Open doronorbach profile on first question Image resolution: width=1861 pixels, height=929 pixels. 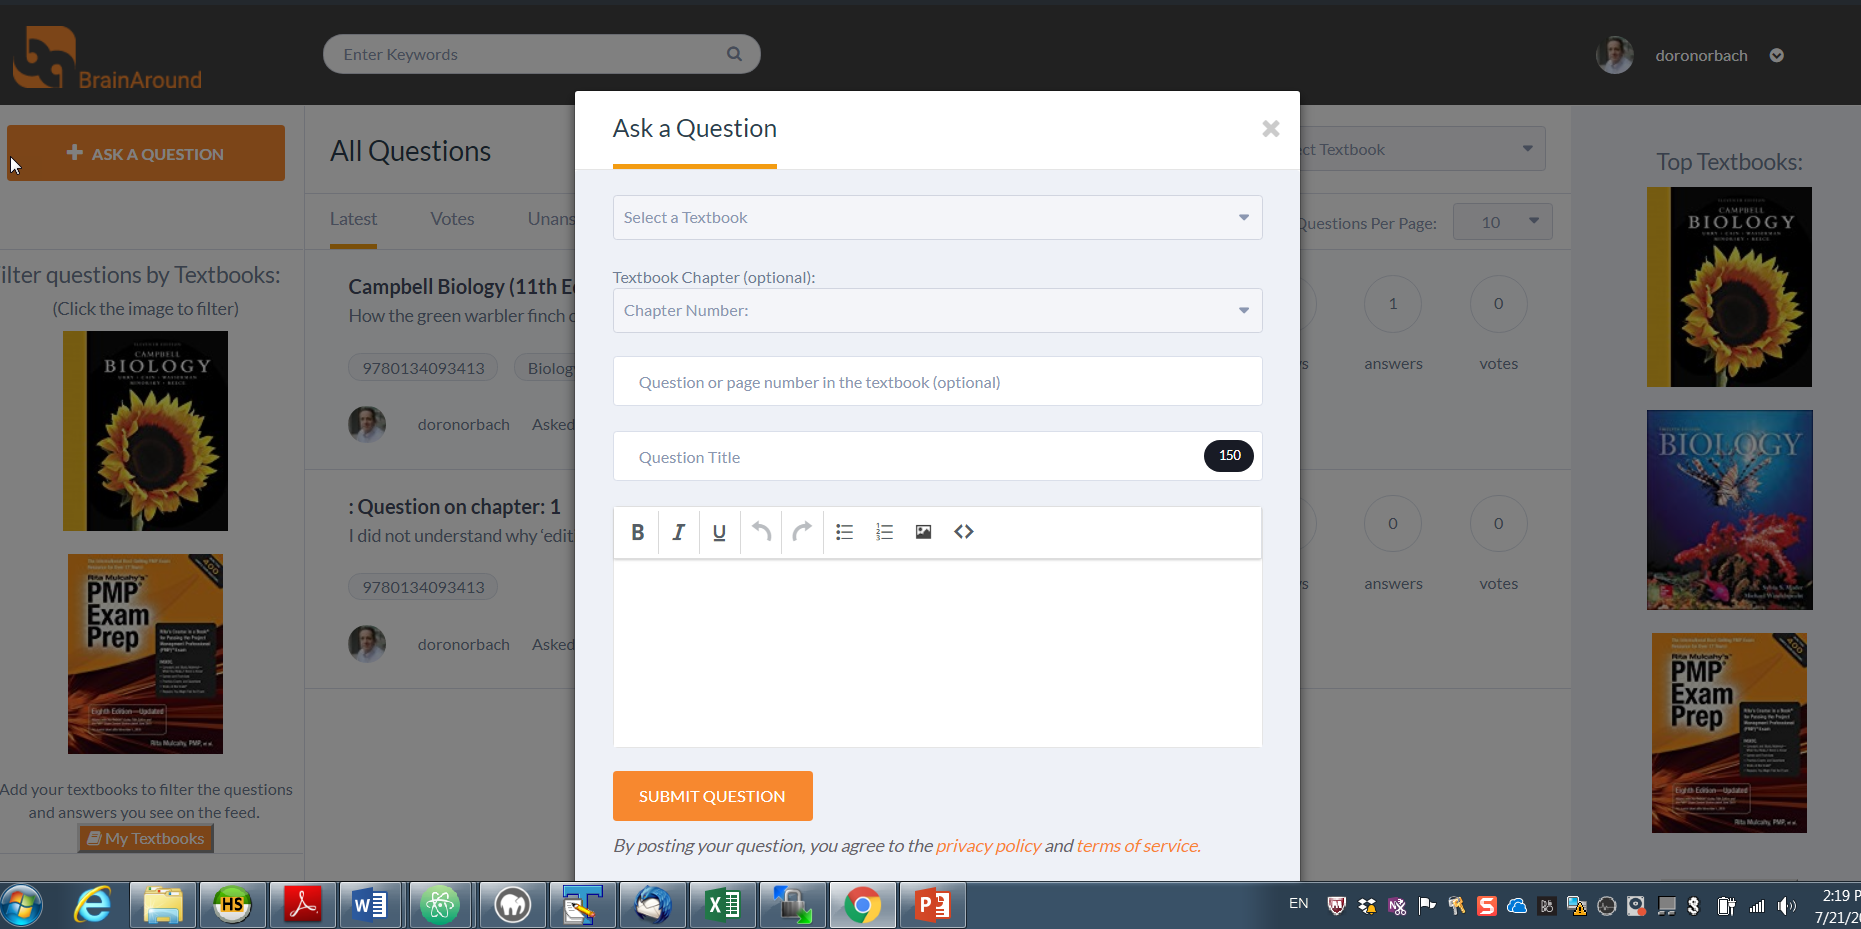pyautogui.click(x=463, y=424)
